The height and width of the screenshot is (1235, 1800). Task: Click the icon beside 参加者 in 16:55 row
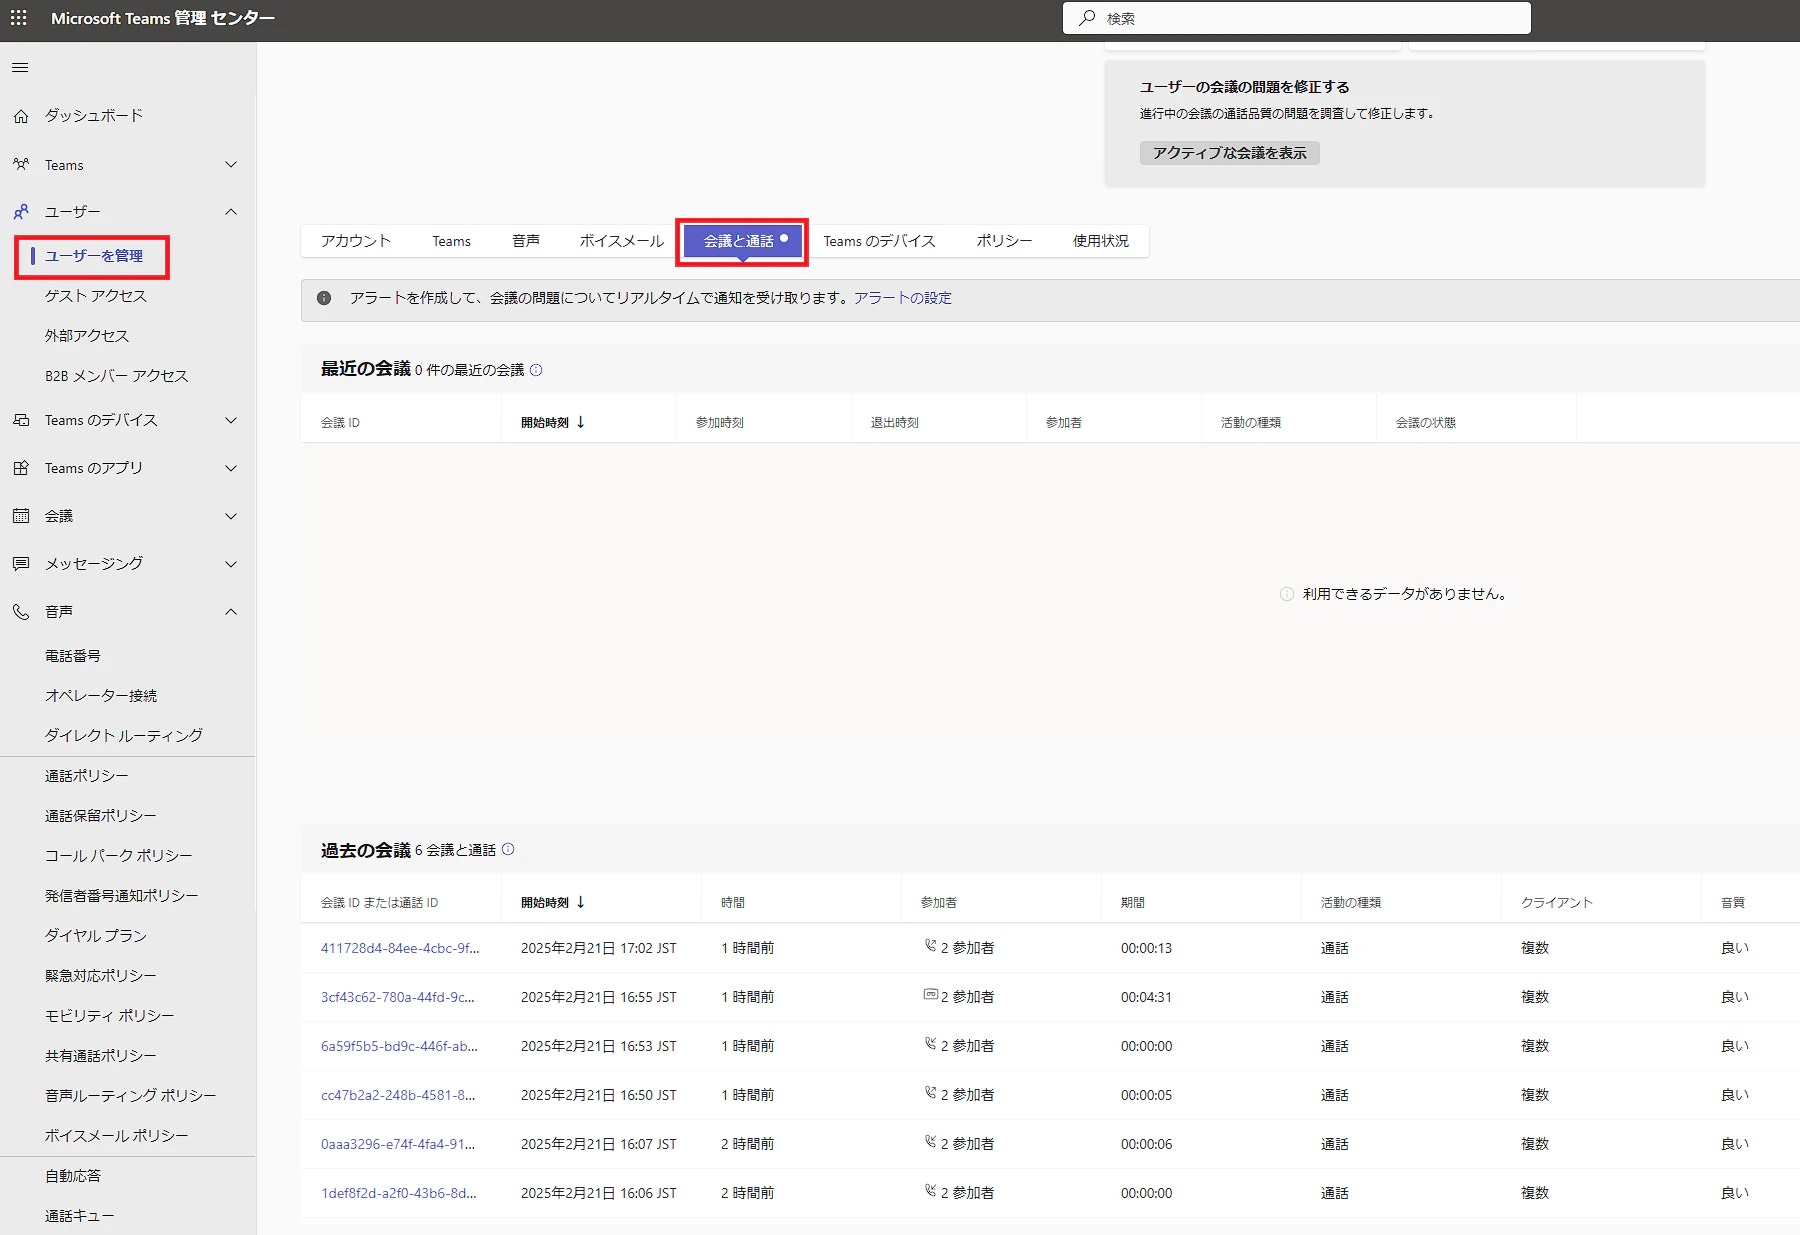click(930, 995)
